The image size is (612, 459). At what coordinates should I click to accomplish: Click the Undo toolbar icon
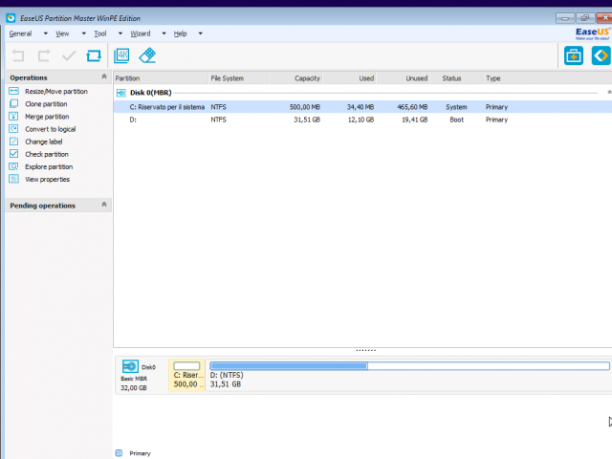click(18, 56)
